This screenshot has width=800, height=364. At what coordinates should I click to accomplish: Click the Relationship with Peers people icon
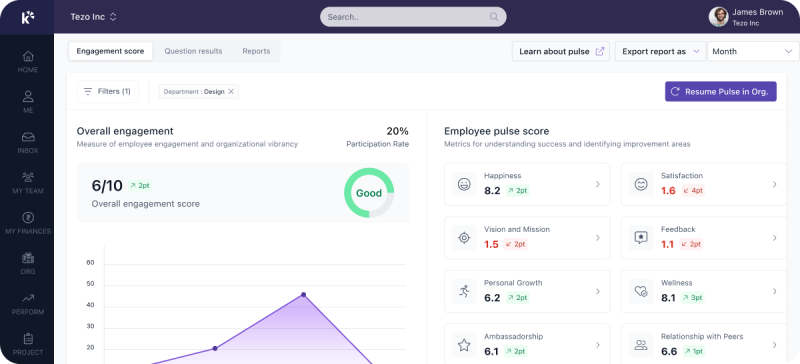point(641,345)
